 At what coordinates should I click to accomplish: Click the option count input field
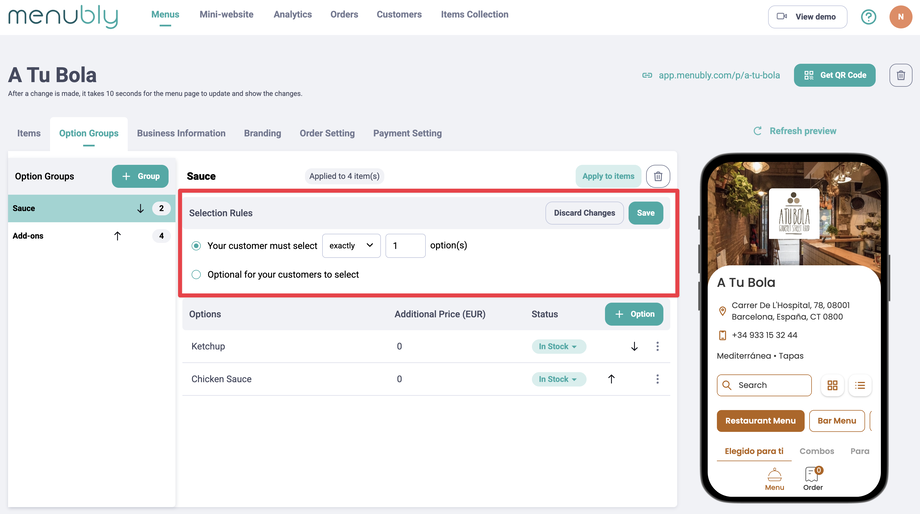[x=405, y=246]
